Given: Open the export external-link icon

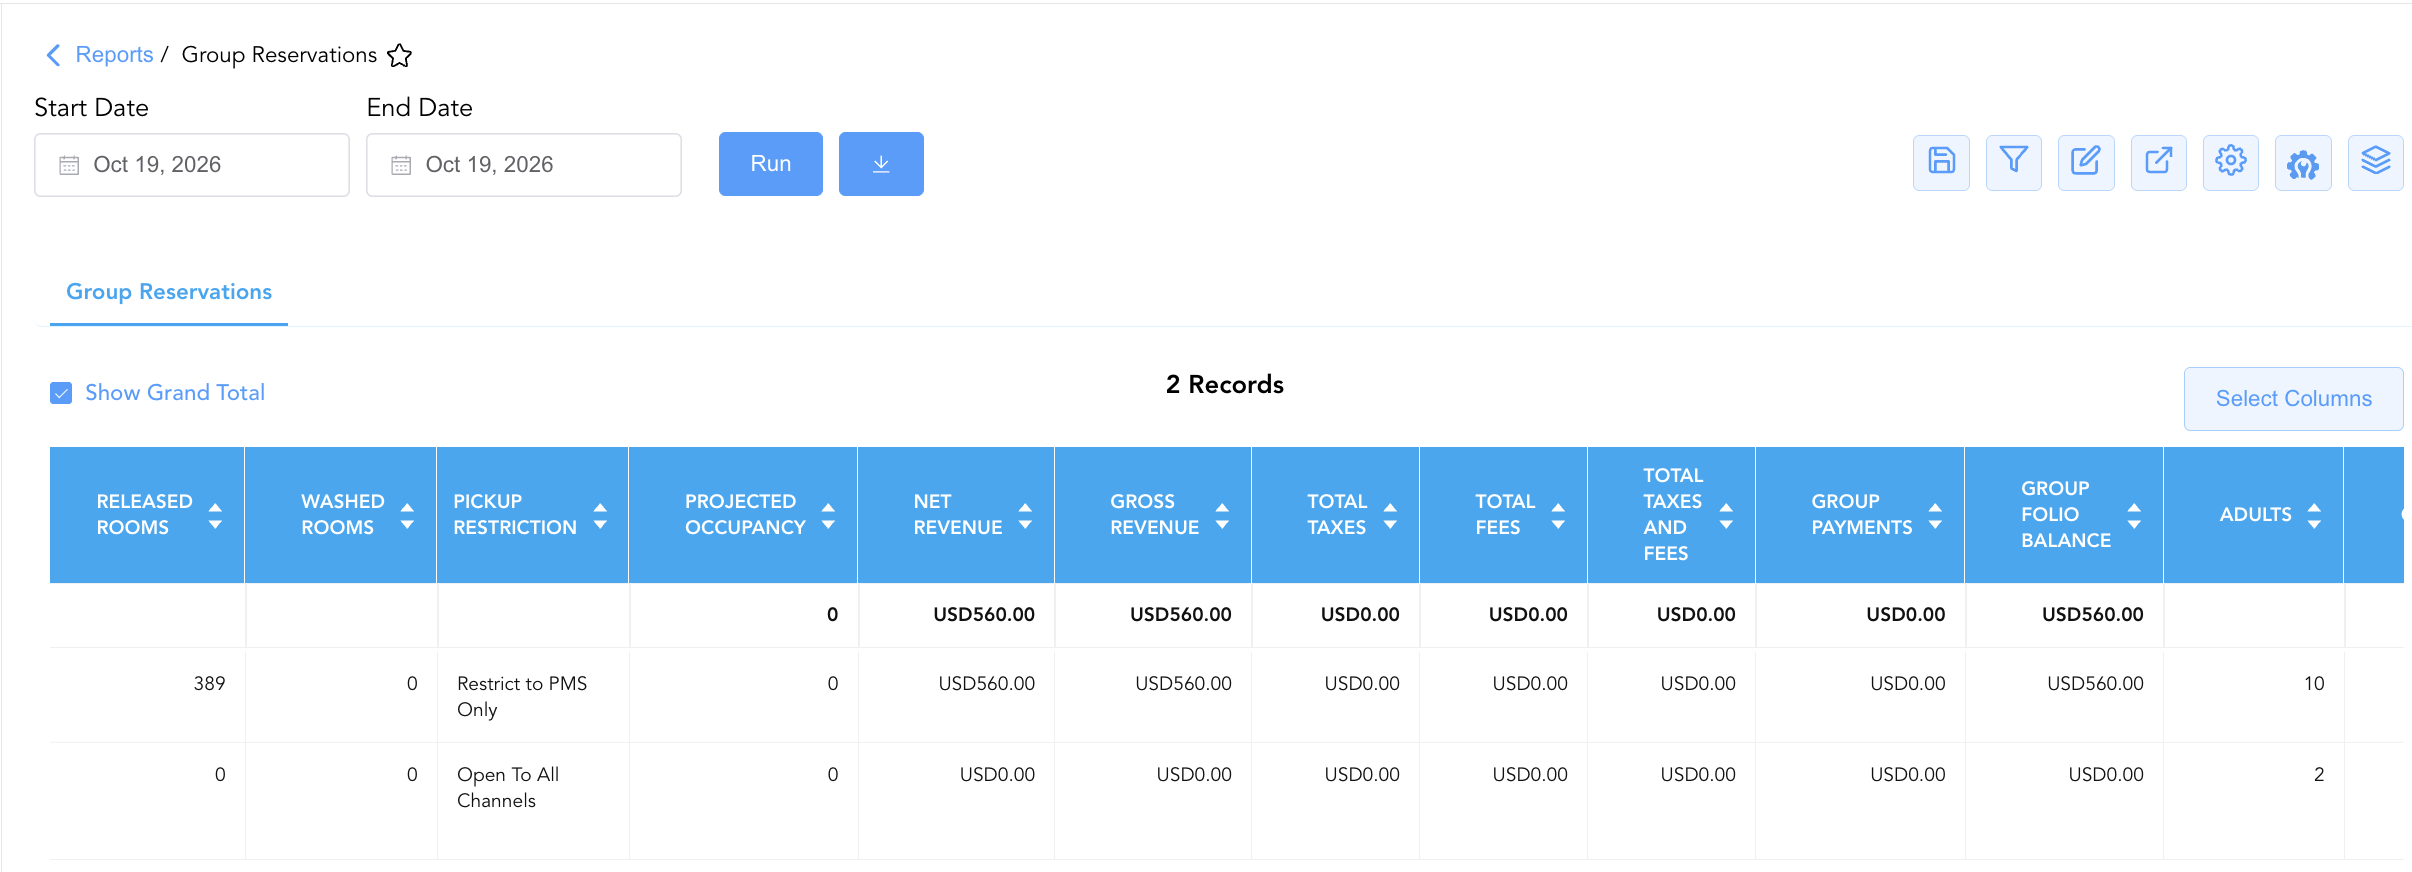Looking at the screenshot, I should [2158, 162].
